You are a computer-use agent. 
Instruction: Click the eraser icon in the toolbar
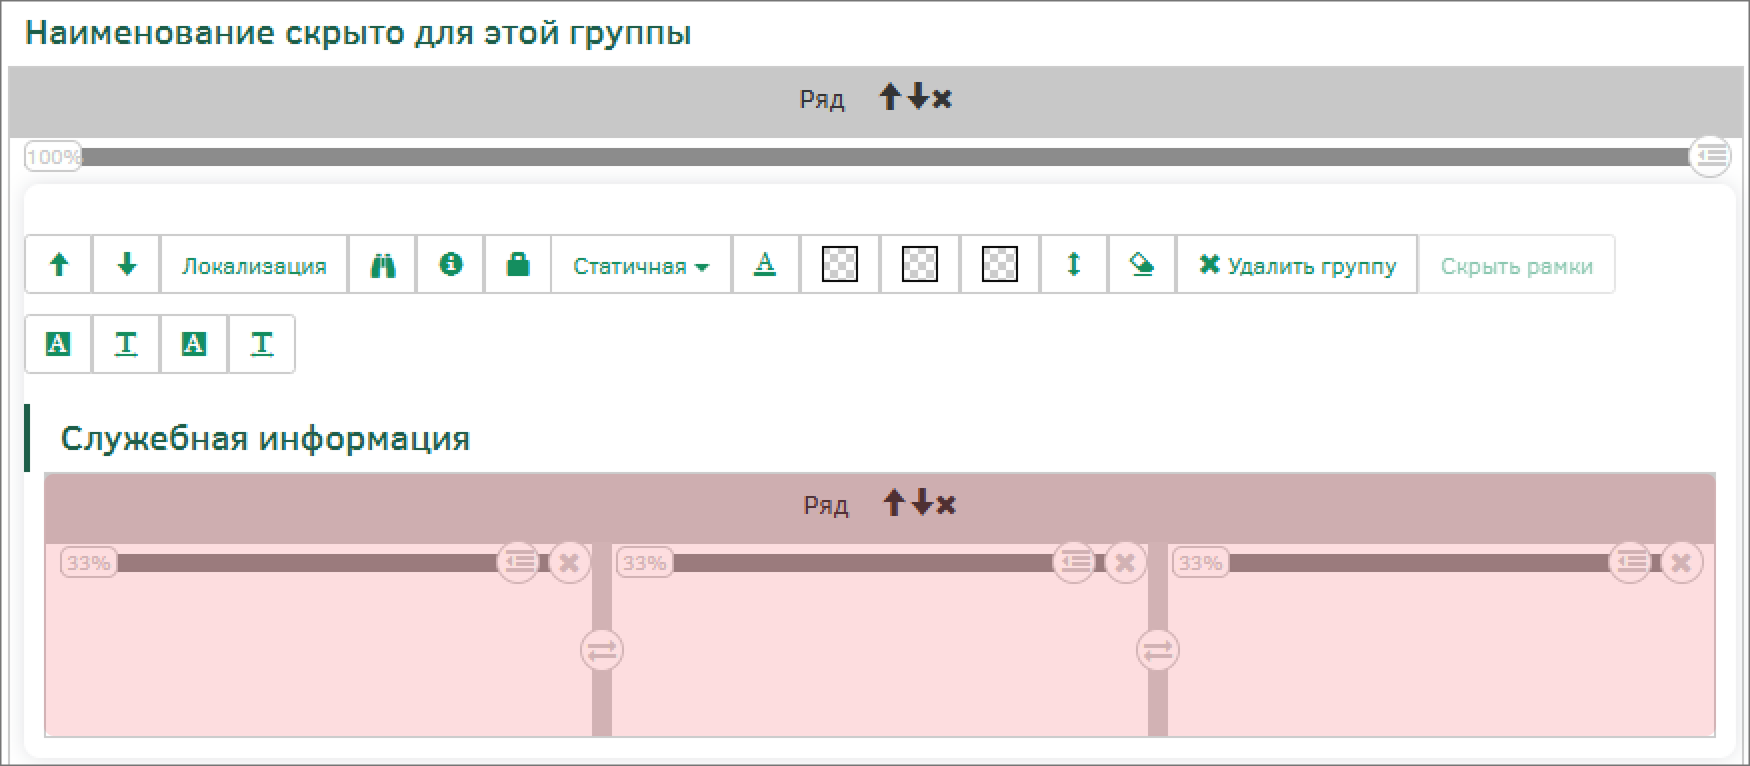[x=1141, y=265]
